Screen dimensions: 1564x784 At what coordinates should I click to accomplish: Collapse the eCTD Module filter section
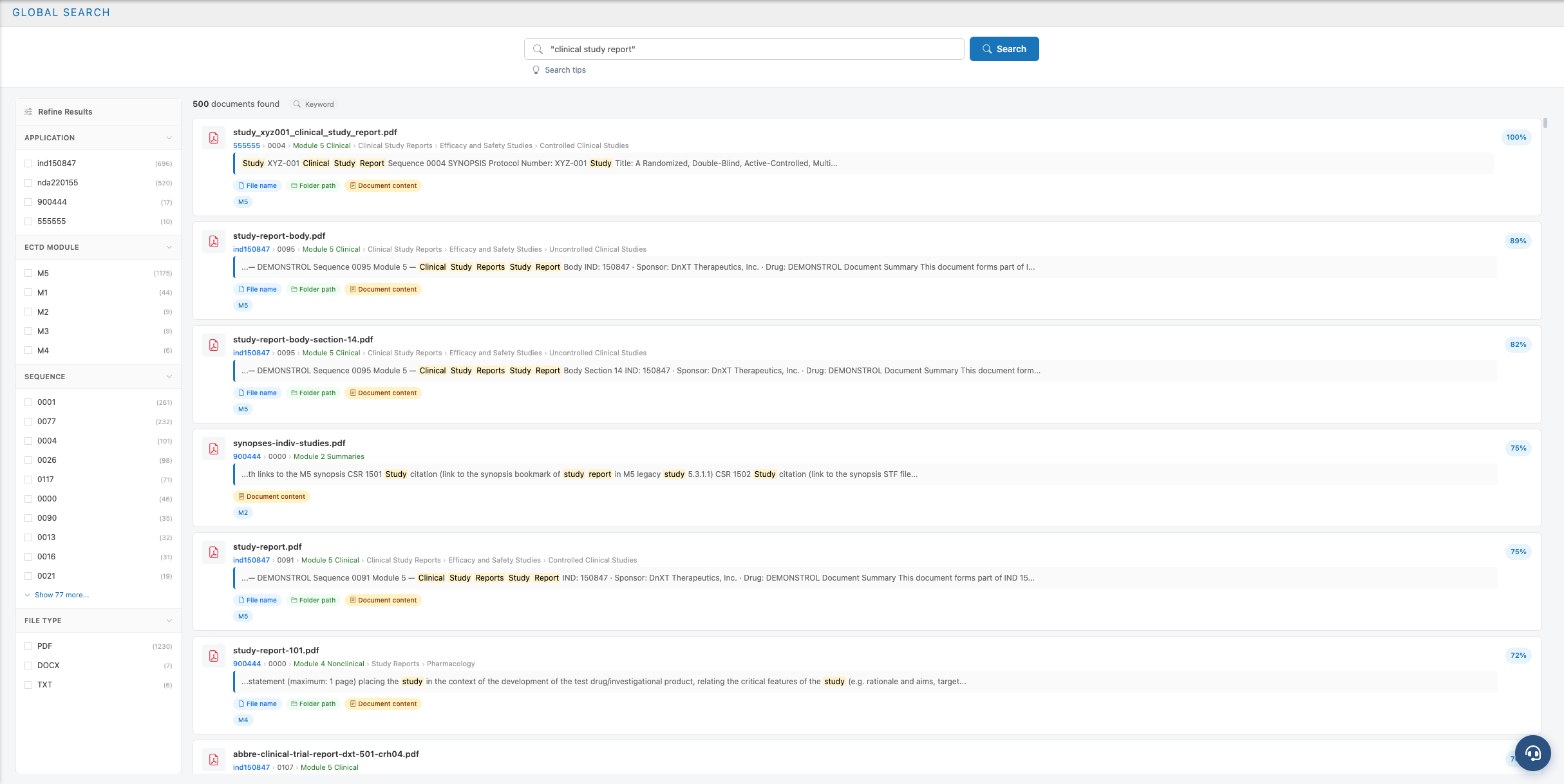[x=169, y=247]
